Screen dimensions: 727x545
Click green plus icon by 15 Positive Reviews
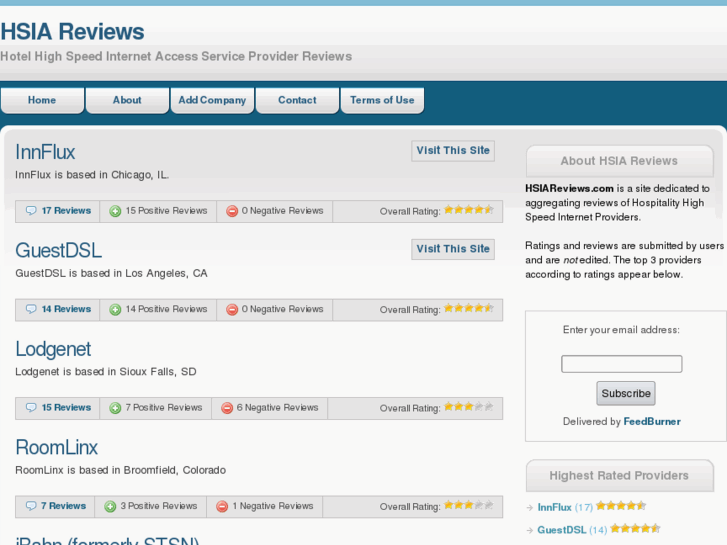pyautogui.click(x=115, y=211)
